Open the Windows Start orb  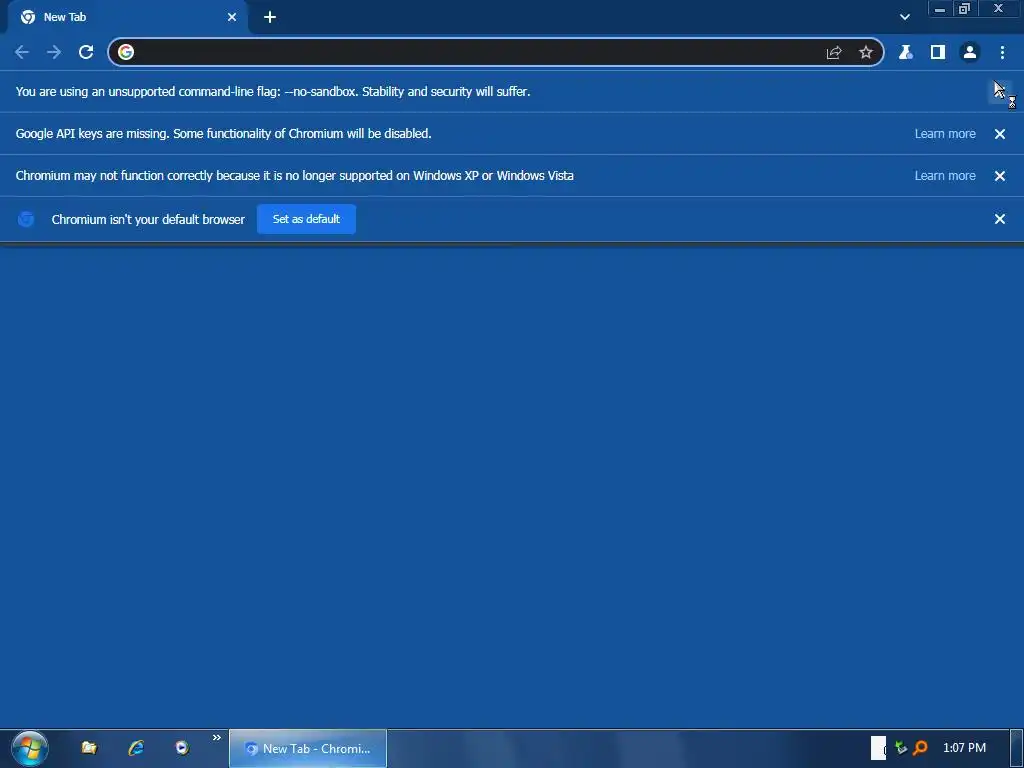pyautogui.click(x=29, y=748)
